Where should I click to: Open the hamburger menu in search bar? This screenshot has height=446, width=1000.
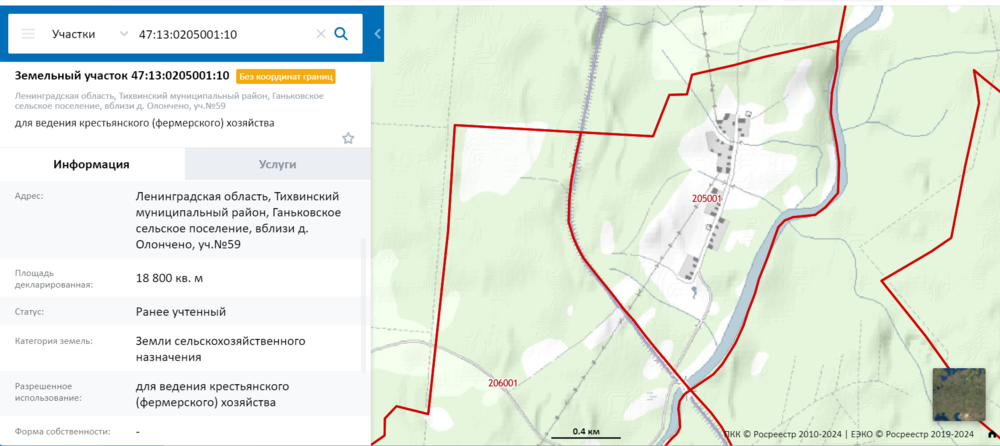point(28,34)
